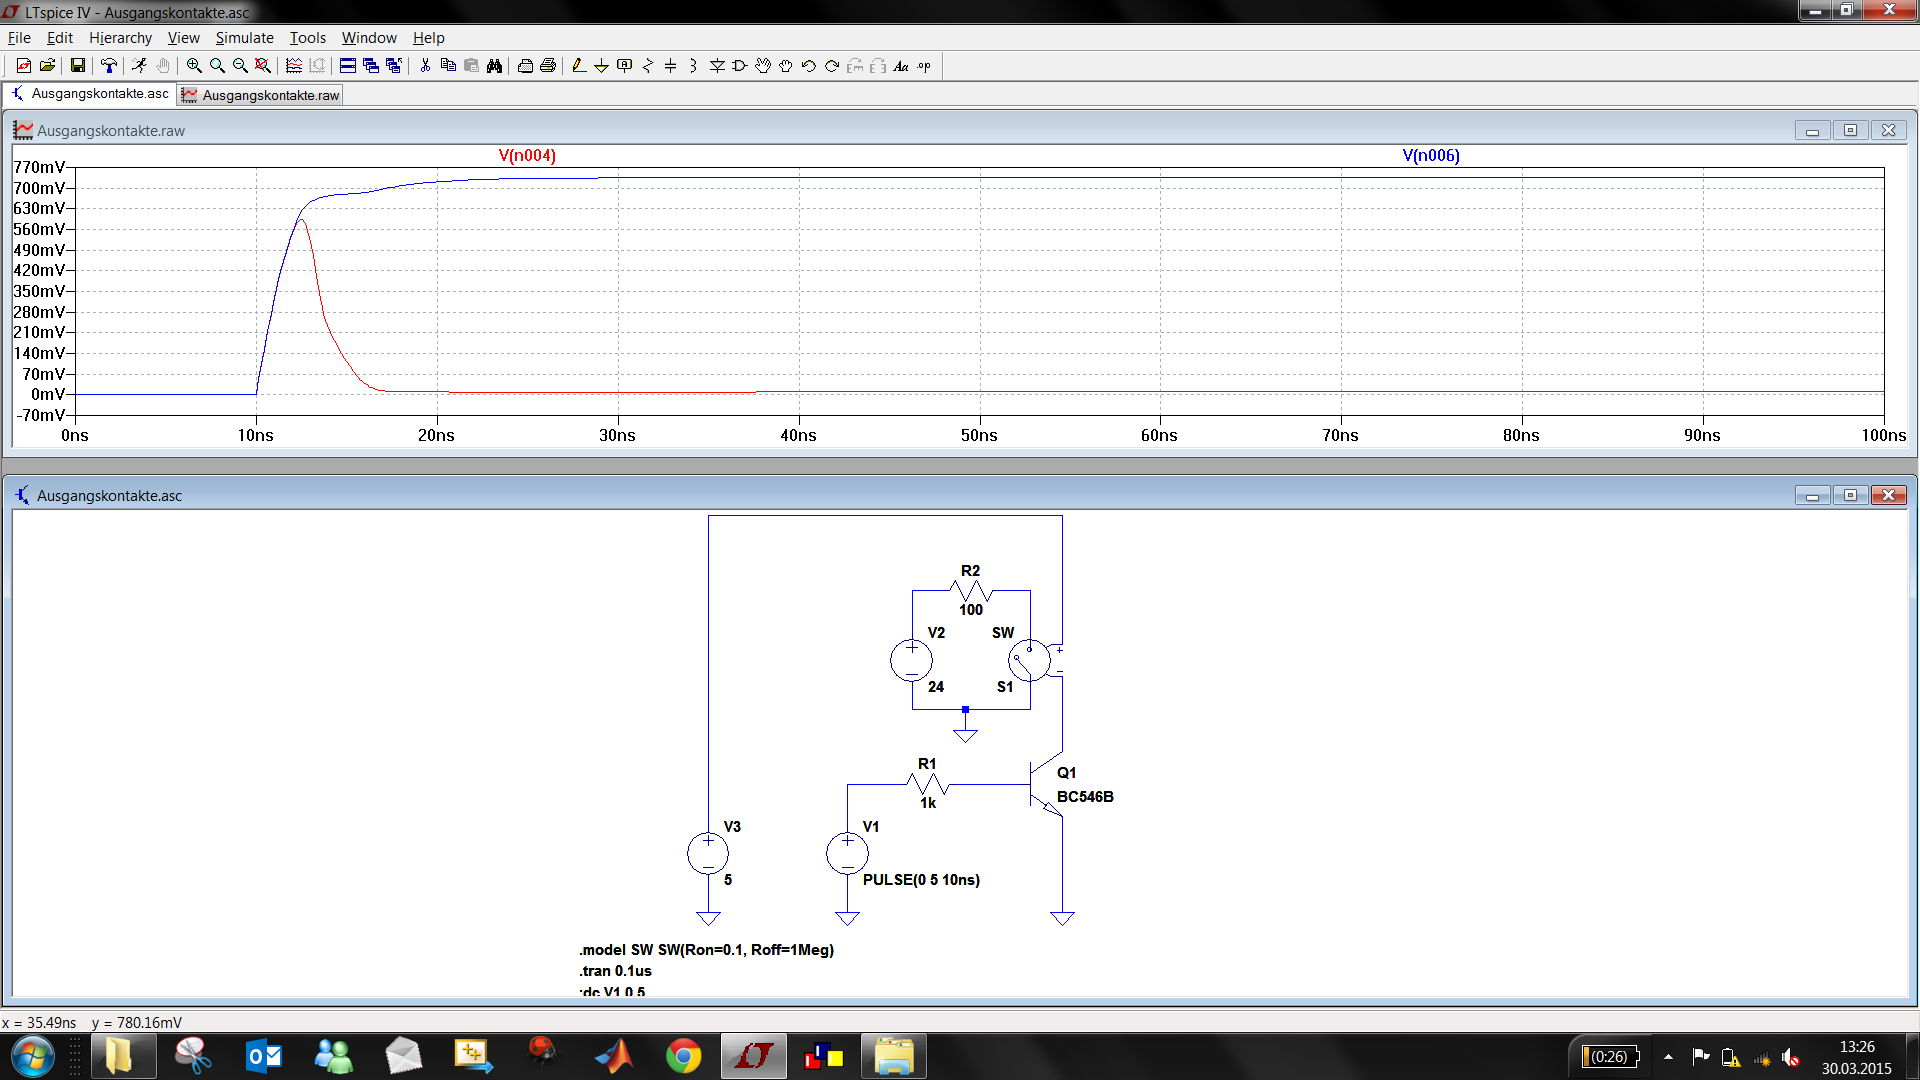
Task: Click the New Schematic toolbar icon
Action: click(x=24, y=66)
